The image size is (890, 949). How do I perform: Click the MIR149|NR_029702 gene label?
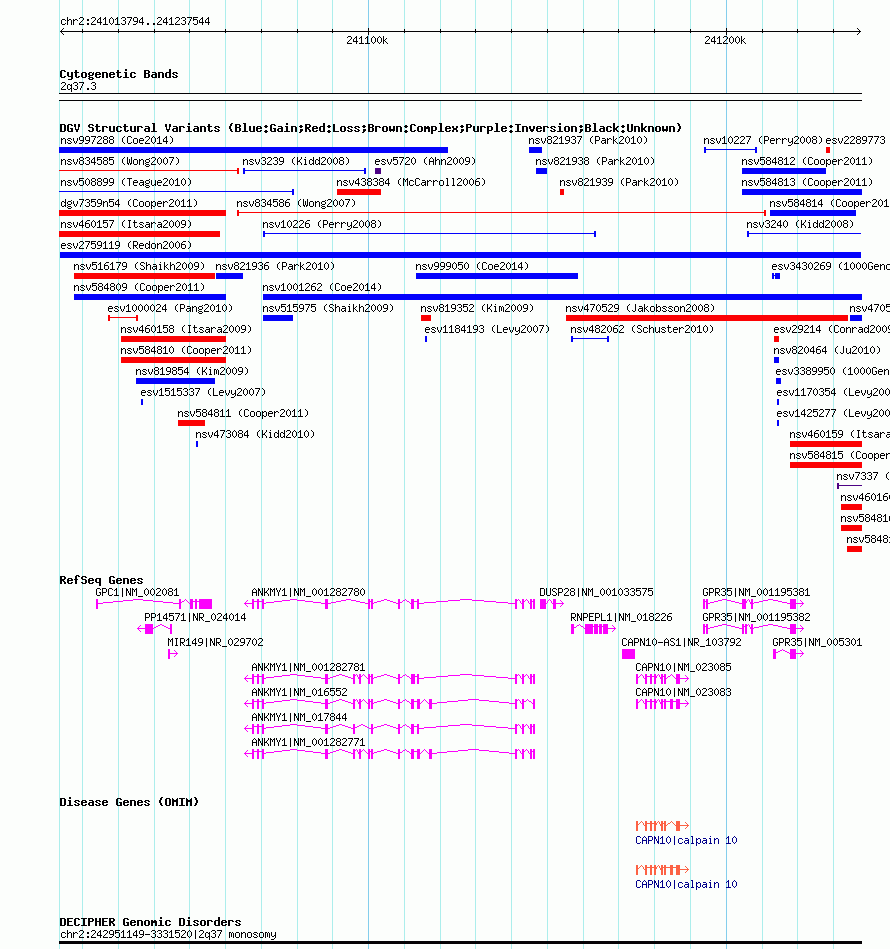(x=215, y=642)
